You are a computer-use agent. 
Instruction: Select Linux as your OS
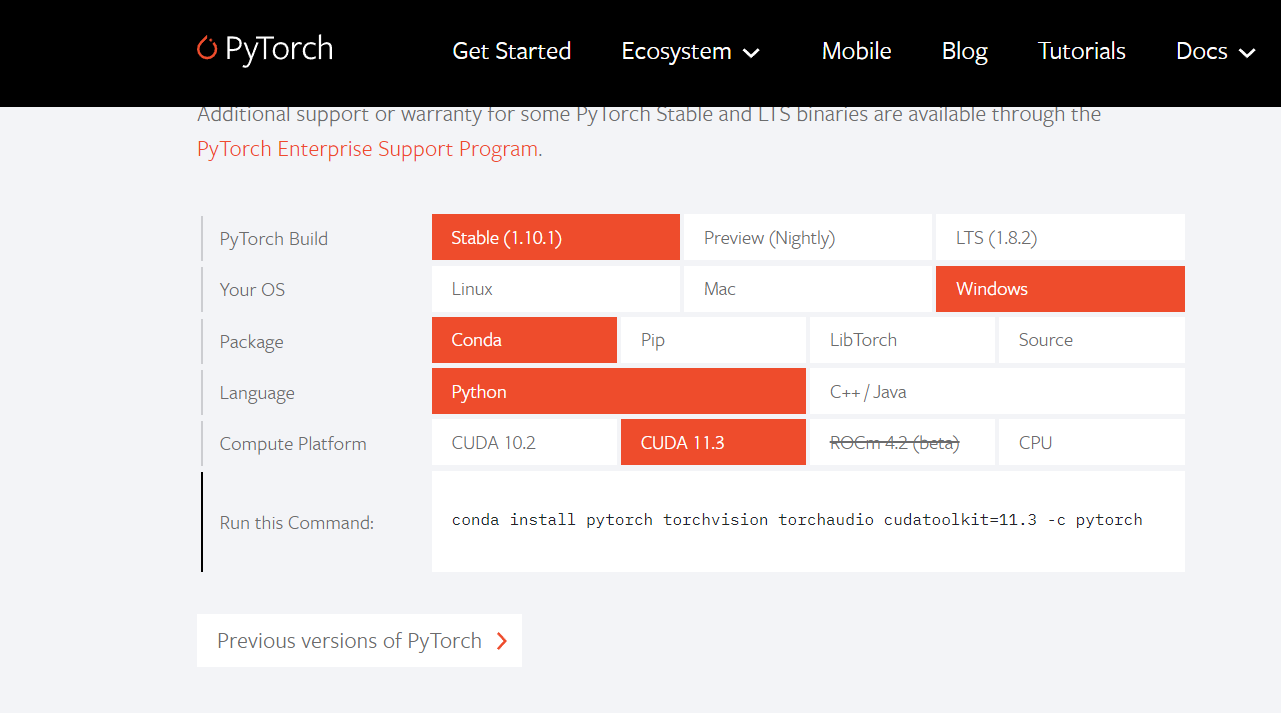tap(555, 289)
